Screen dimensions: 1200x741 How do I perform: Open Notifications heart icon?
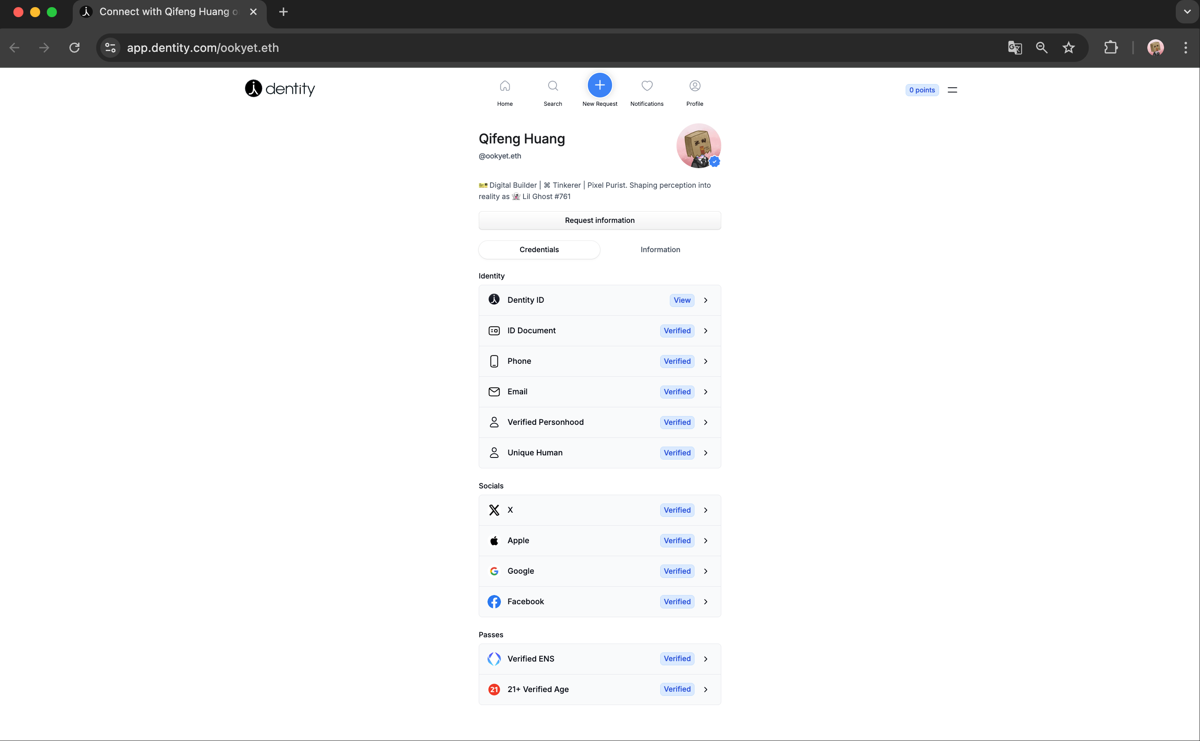[x=647, y=87]
